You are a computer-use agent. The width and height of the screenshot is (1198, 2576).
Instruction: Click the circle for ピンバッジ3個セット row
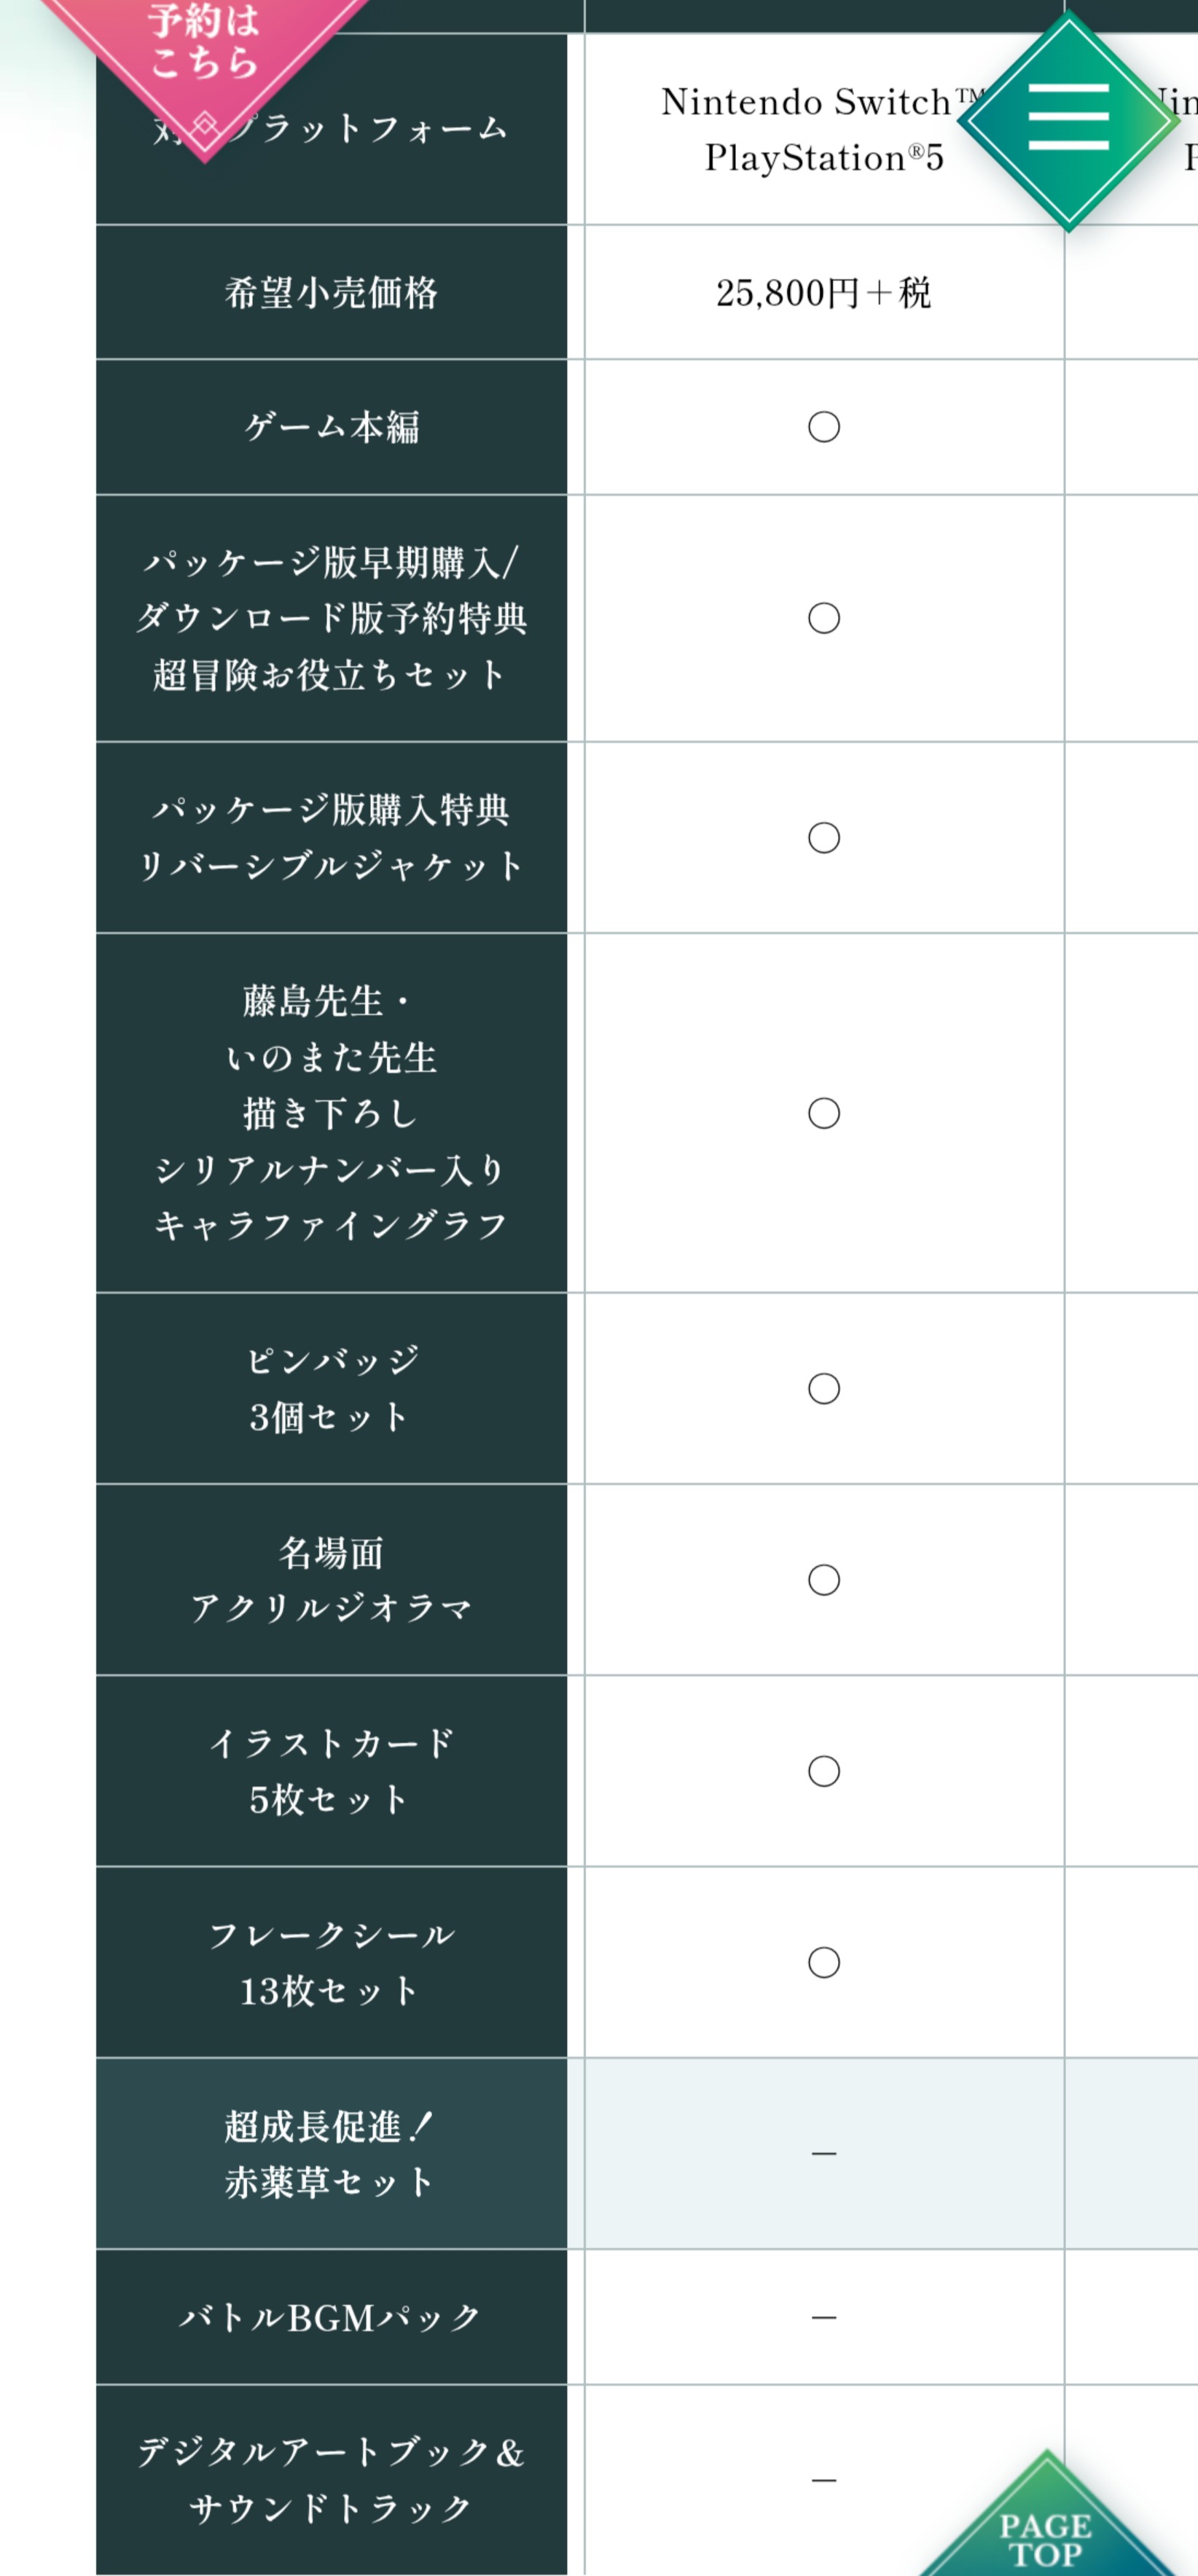coord(824,1388)
